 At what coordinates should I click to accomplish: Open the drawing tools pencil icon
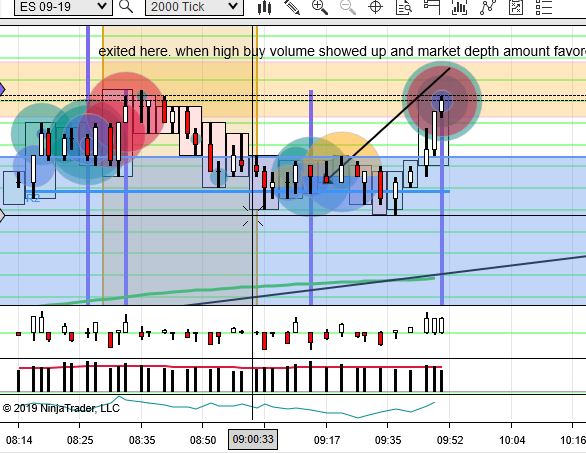[292, 7]
